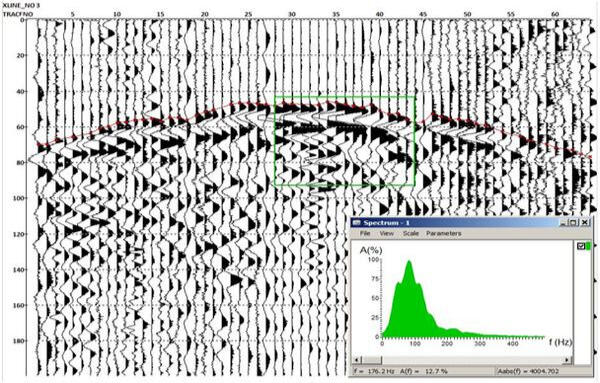The image size is (600, 383).
Task: Click the green spectrum color swatch
Action: [x=588, y=246]
